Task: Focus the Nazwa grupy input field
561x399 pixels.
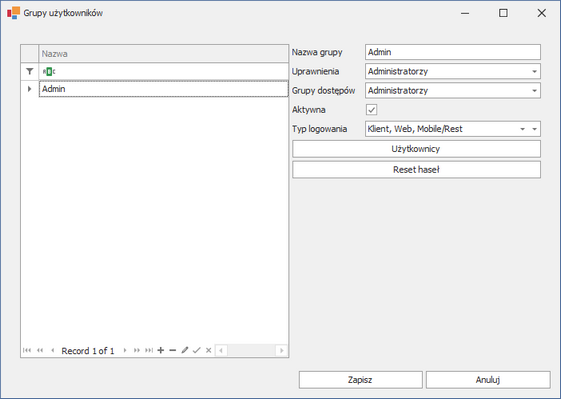Action: (x=453, y=52)
